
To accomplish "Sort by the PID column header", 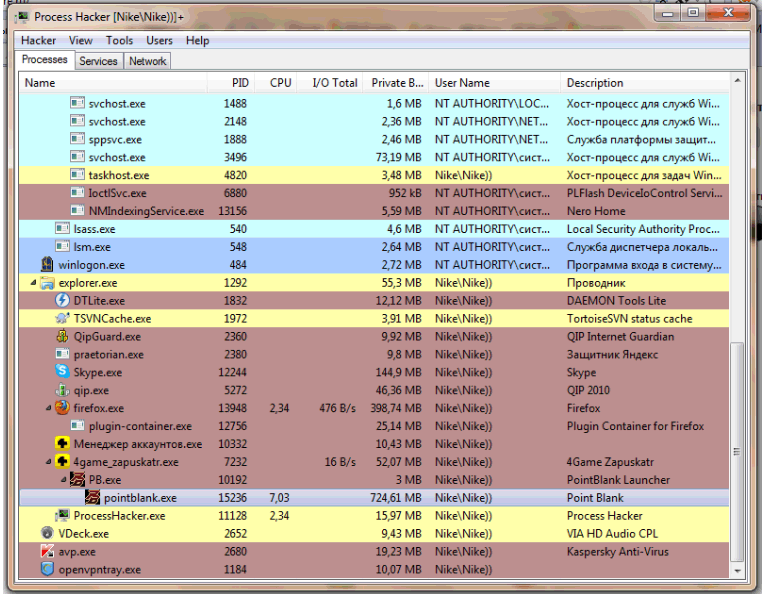I will 231,83.
